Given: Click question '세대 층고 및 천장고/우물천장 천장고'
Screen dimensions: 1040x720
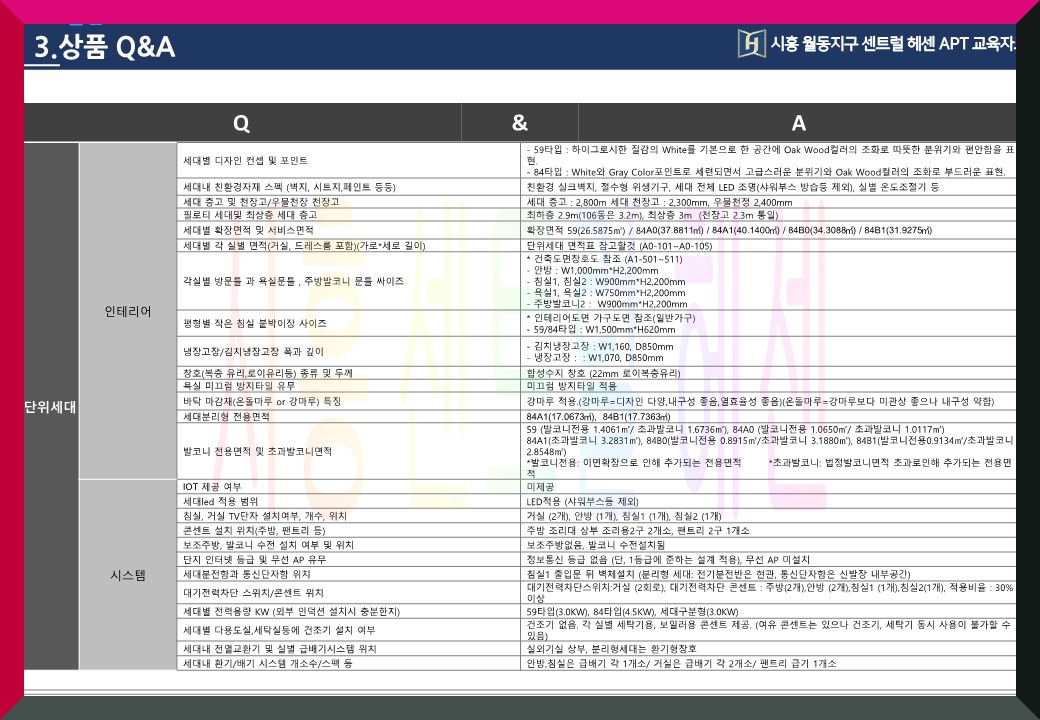Looking at the screenshot, I should coord(261,202).
